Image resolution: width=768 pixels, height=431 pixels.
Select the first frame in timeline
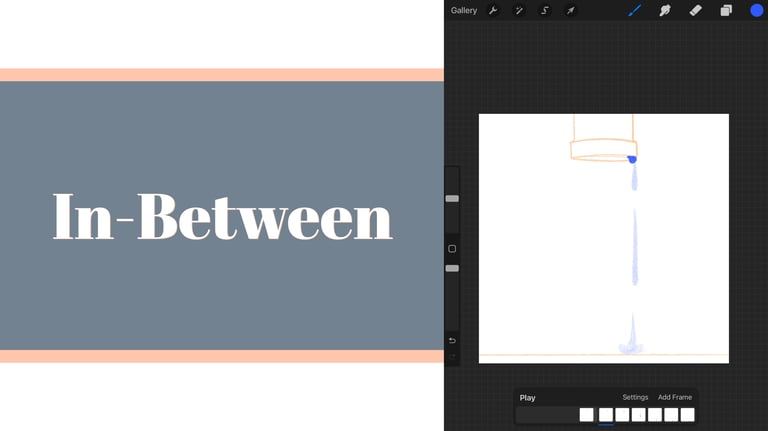(586, 415)
